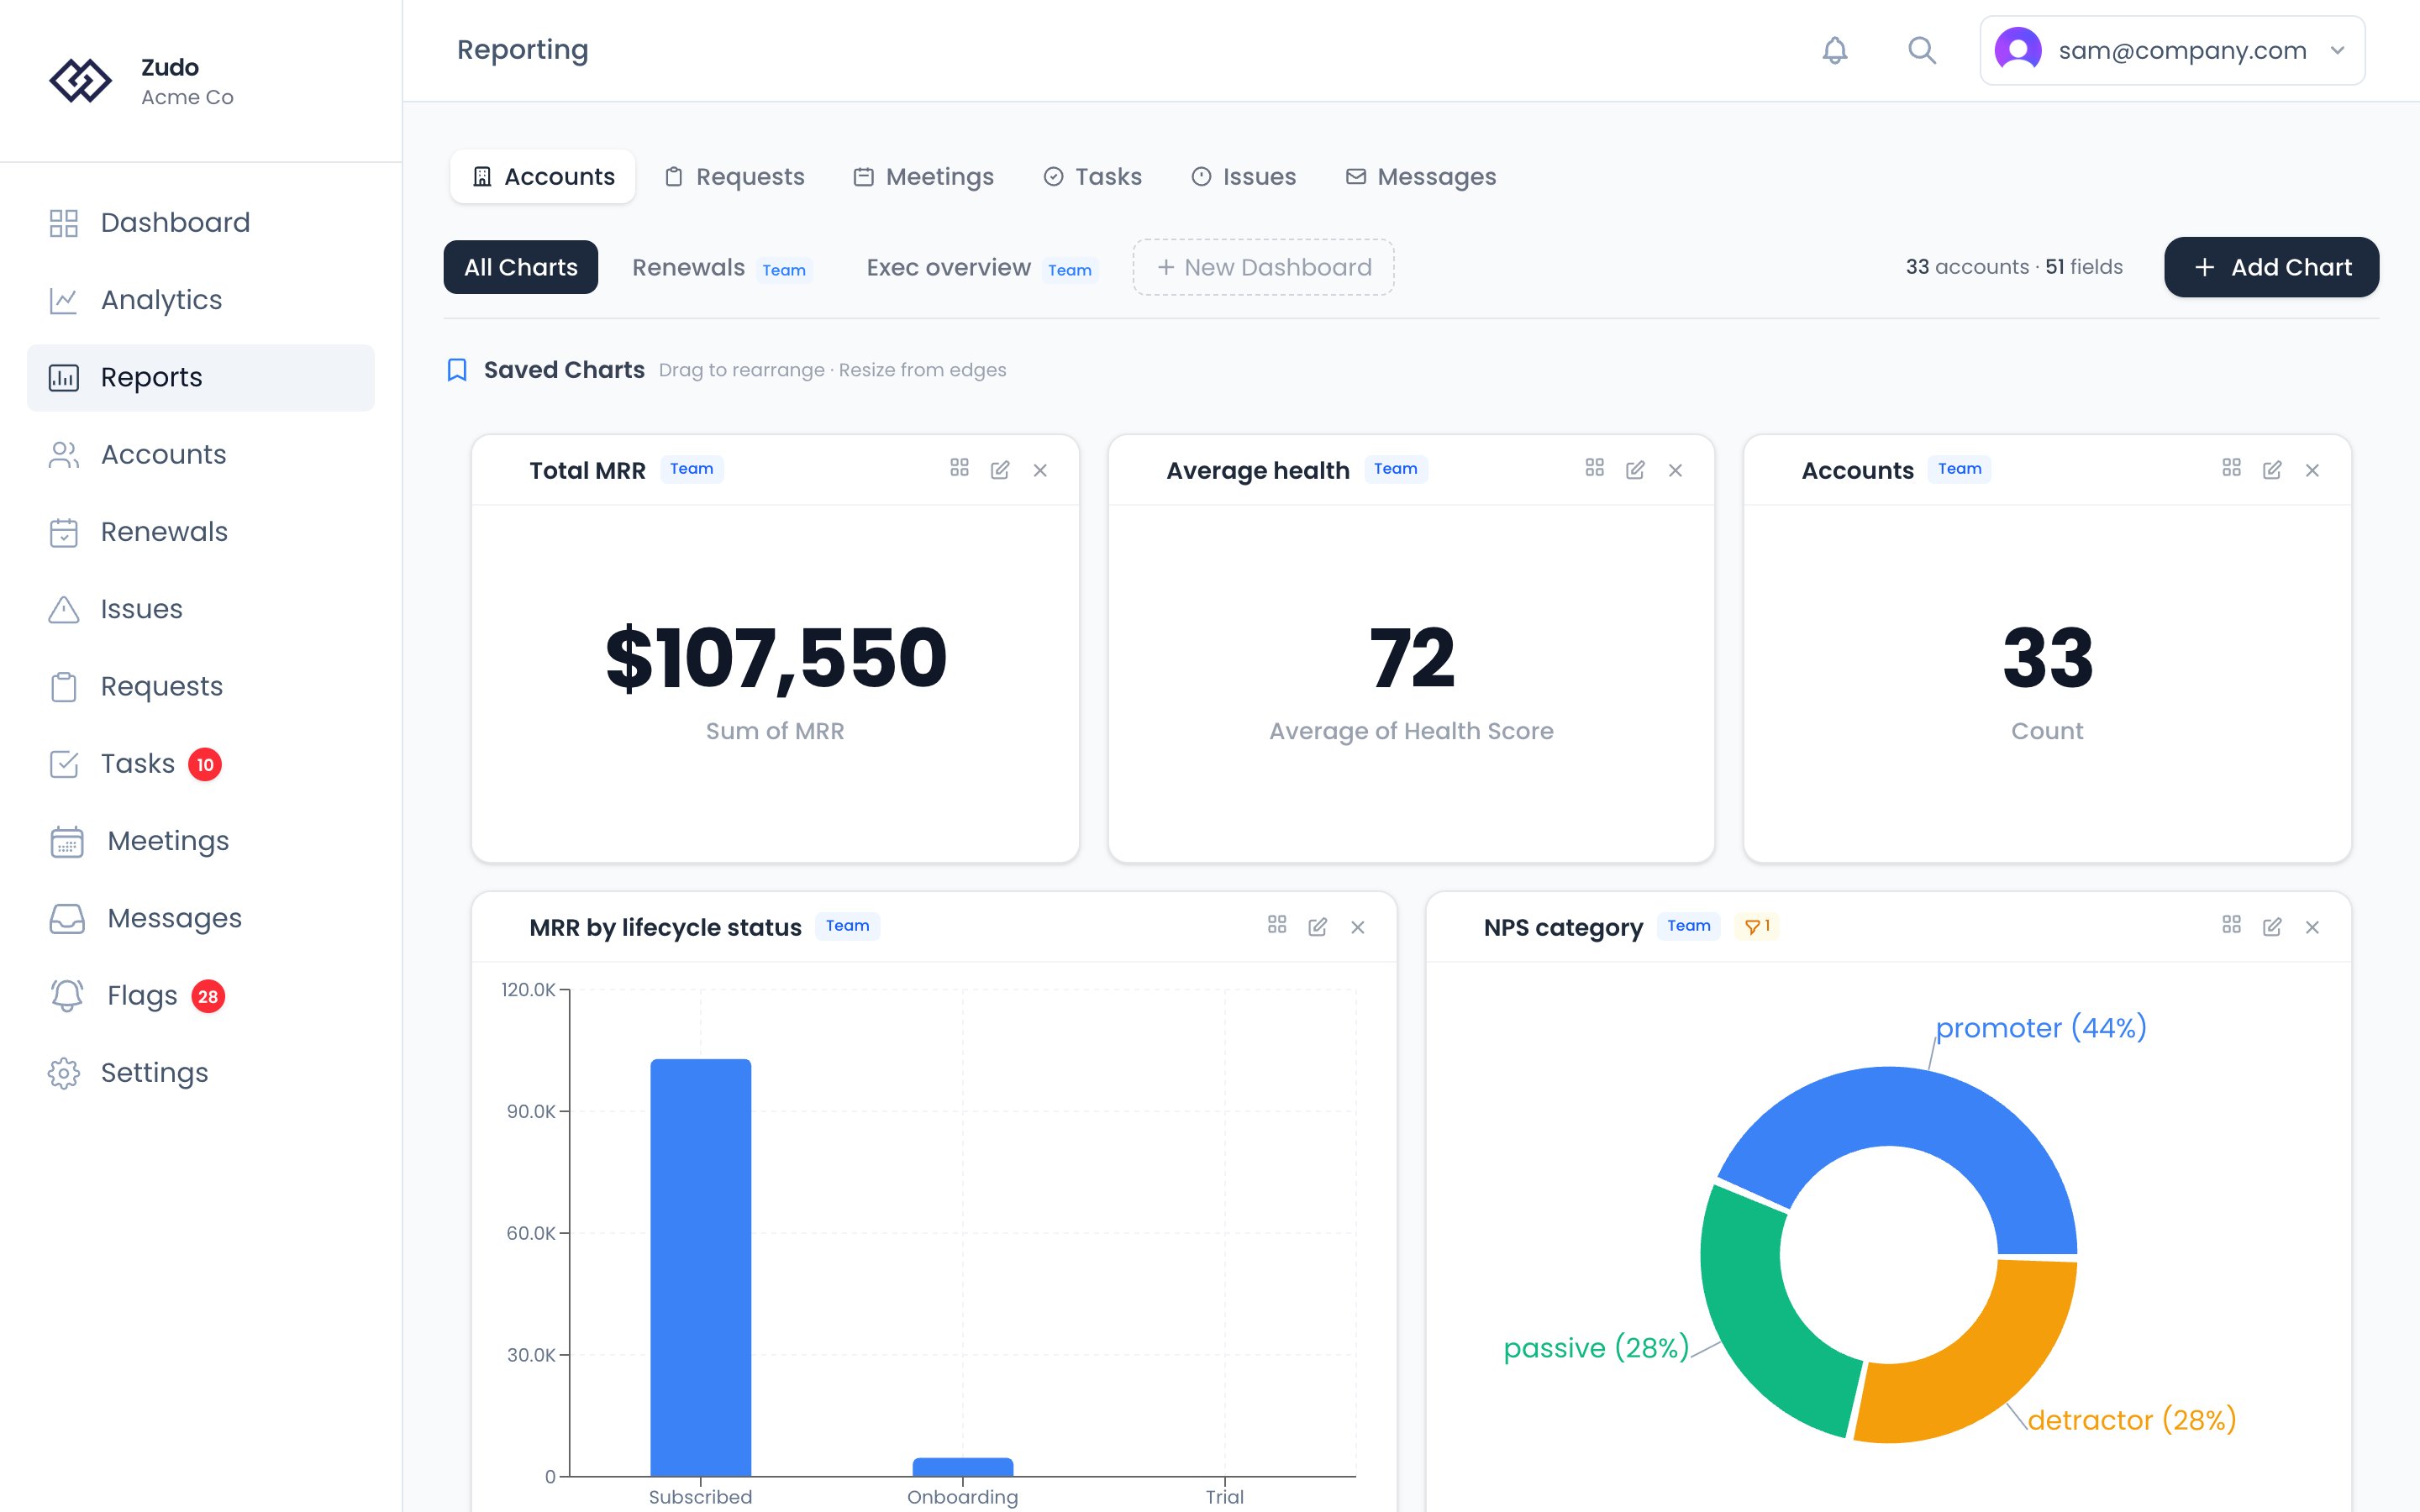Switch to the Requests tab
This screenshot has height=1512, width=2420.
point(735,177)
